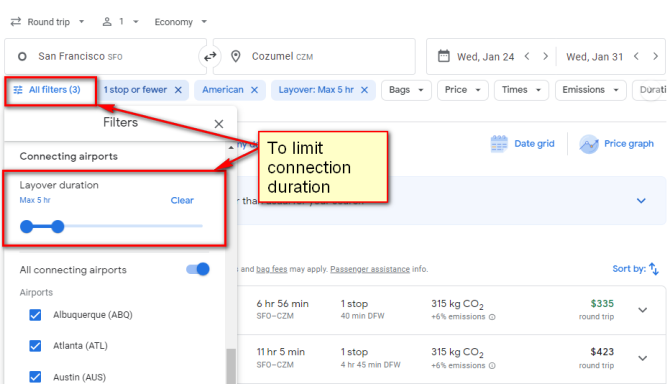Viewport: 670px width, 384px height.
Task: Open the Emissions filter dropdown
Action: (x=591, y=90)
